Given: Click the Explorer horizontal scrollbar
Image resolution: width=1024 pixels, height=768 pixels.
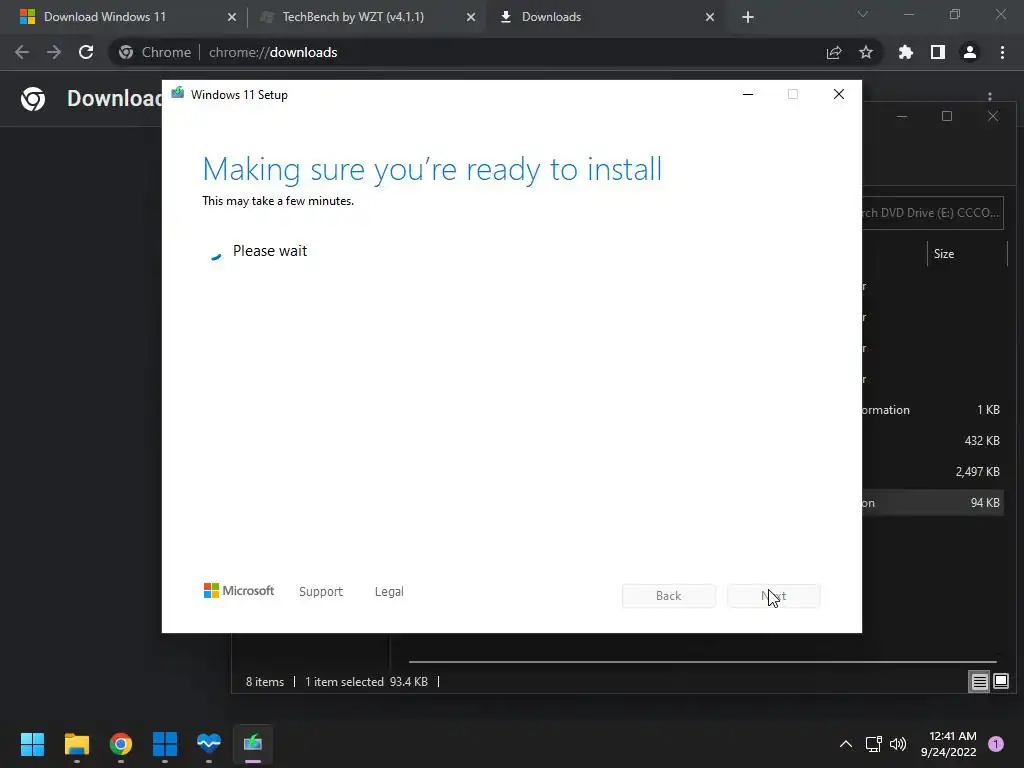Looking at the screenshot, I should [703, 662].
